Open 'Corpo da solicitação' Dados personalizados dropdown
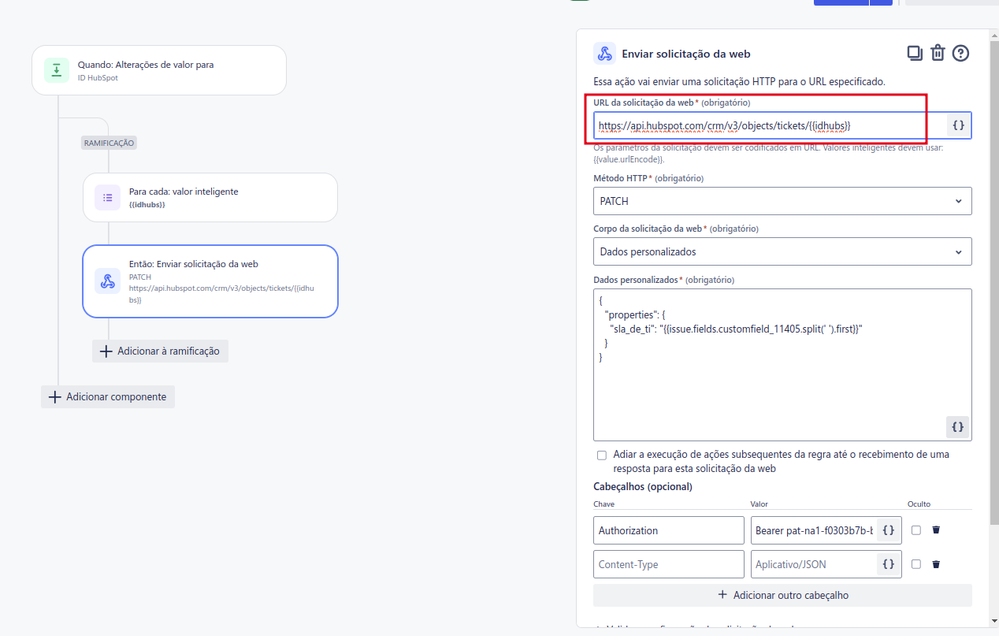This screenshot has width=999, height=636. click(782, 252)
